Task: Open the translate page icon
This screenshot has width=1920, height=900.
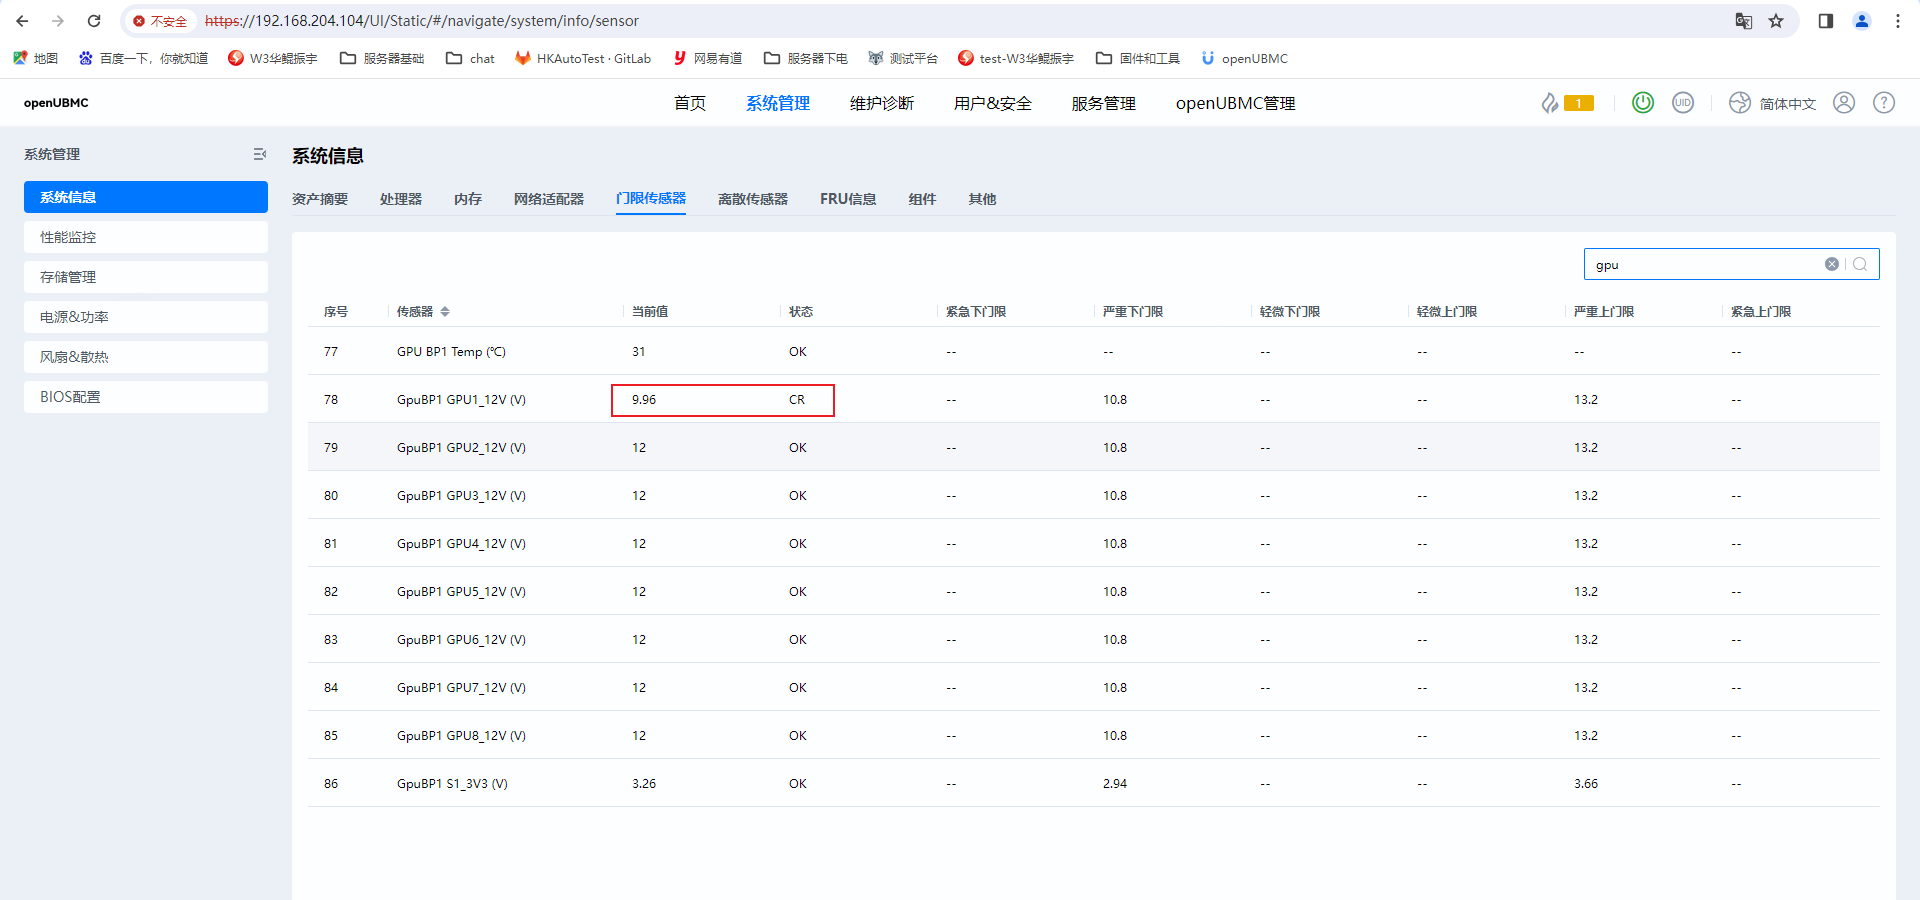Action: pyautogui.click(x=1744, y=21)
